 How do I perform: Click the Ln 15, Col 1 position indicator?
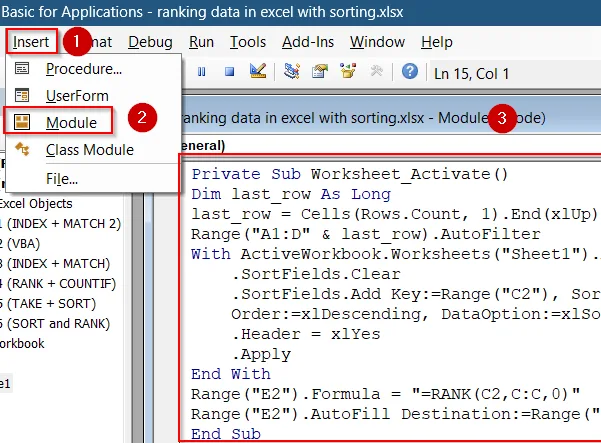471,74
